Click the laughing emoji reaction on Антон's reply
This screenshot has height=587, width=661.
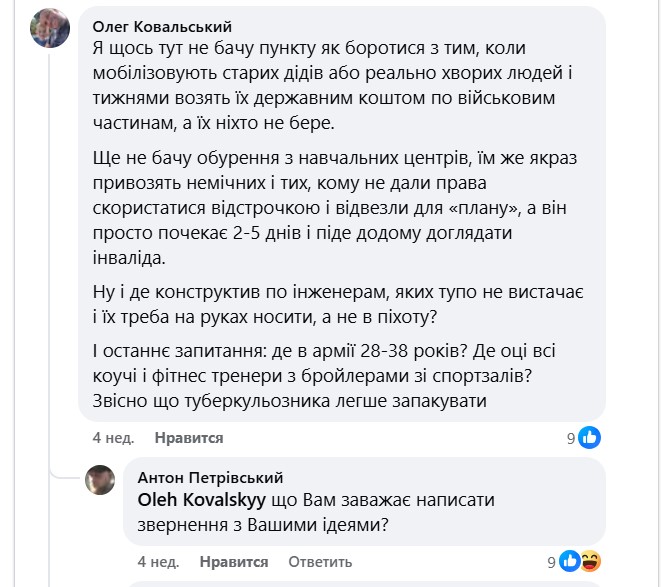pyautogui.click(x=590, y=560)
